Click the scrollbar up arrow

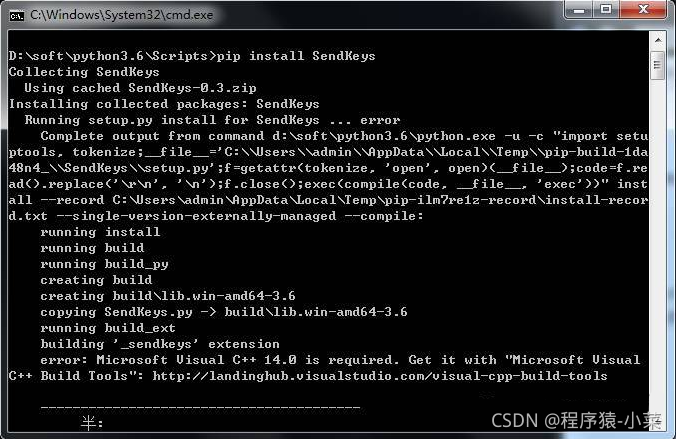click(658, 41)
